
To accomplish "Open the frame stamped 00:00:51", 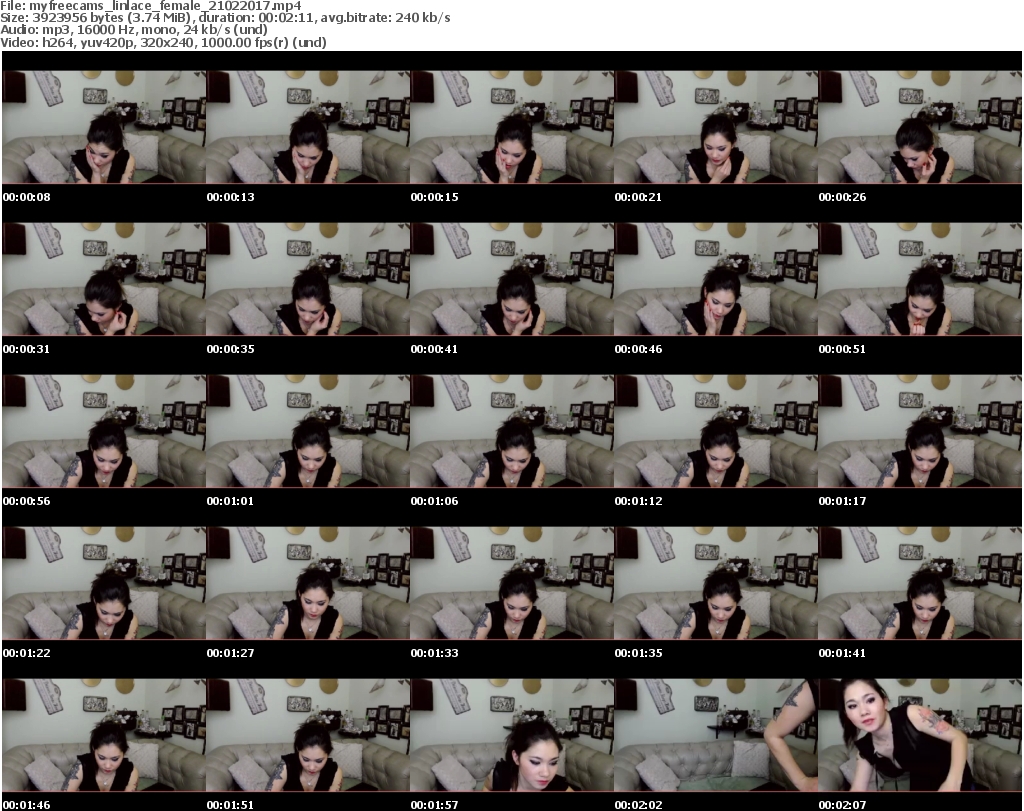I will pyautogui.click(x=920, y=279).
